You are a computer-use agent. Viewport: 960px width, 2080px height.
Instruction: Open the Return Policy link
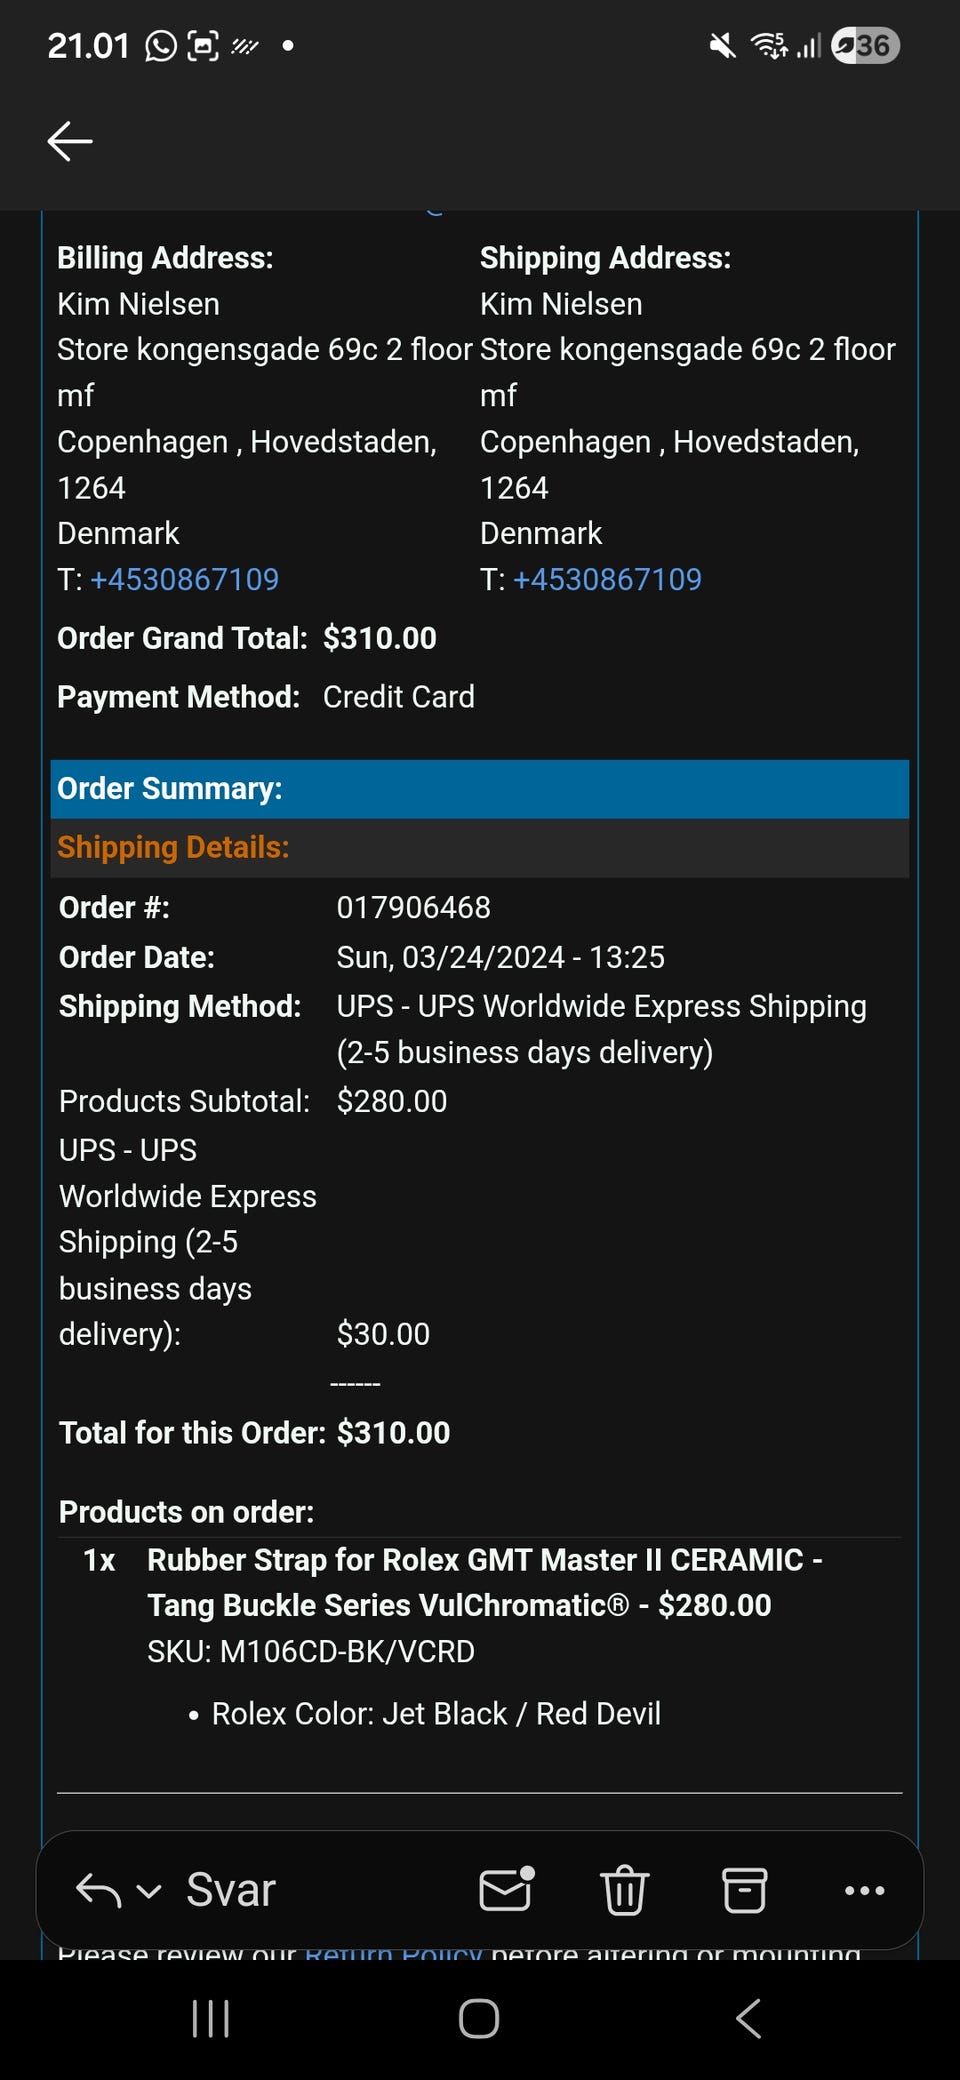pos(393,1953)
